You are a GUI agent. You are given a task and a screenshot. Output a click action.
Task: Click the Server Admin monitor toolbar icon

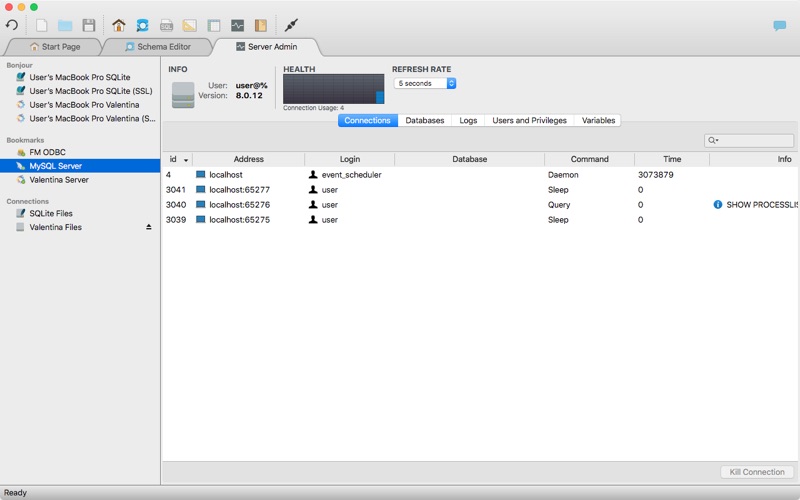pyautogui.click(x=237, y=25)
